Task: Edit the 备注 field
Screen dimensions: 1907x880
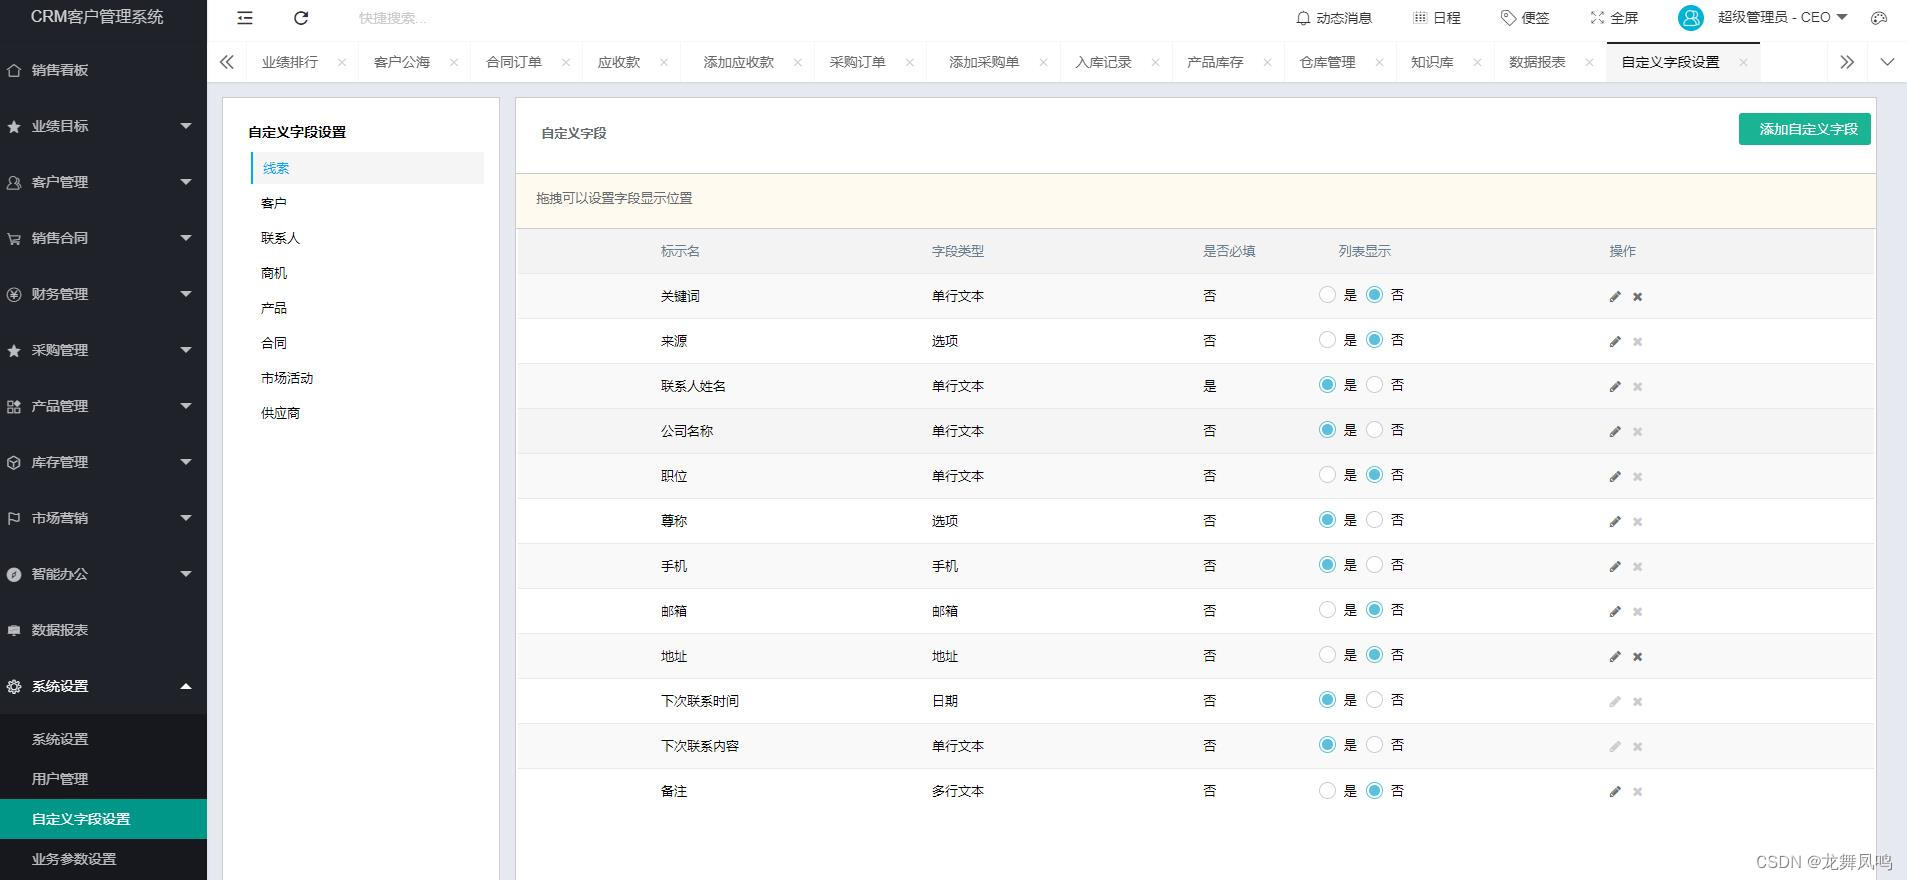Action: click(1615, 792)
